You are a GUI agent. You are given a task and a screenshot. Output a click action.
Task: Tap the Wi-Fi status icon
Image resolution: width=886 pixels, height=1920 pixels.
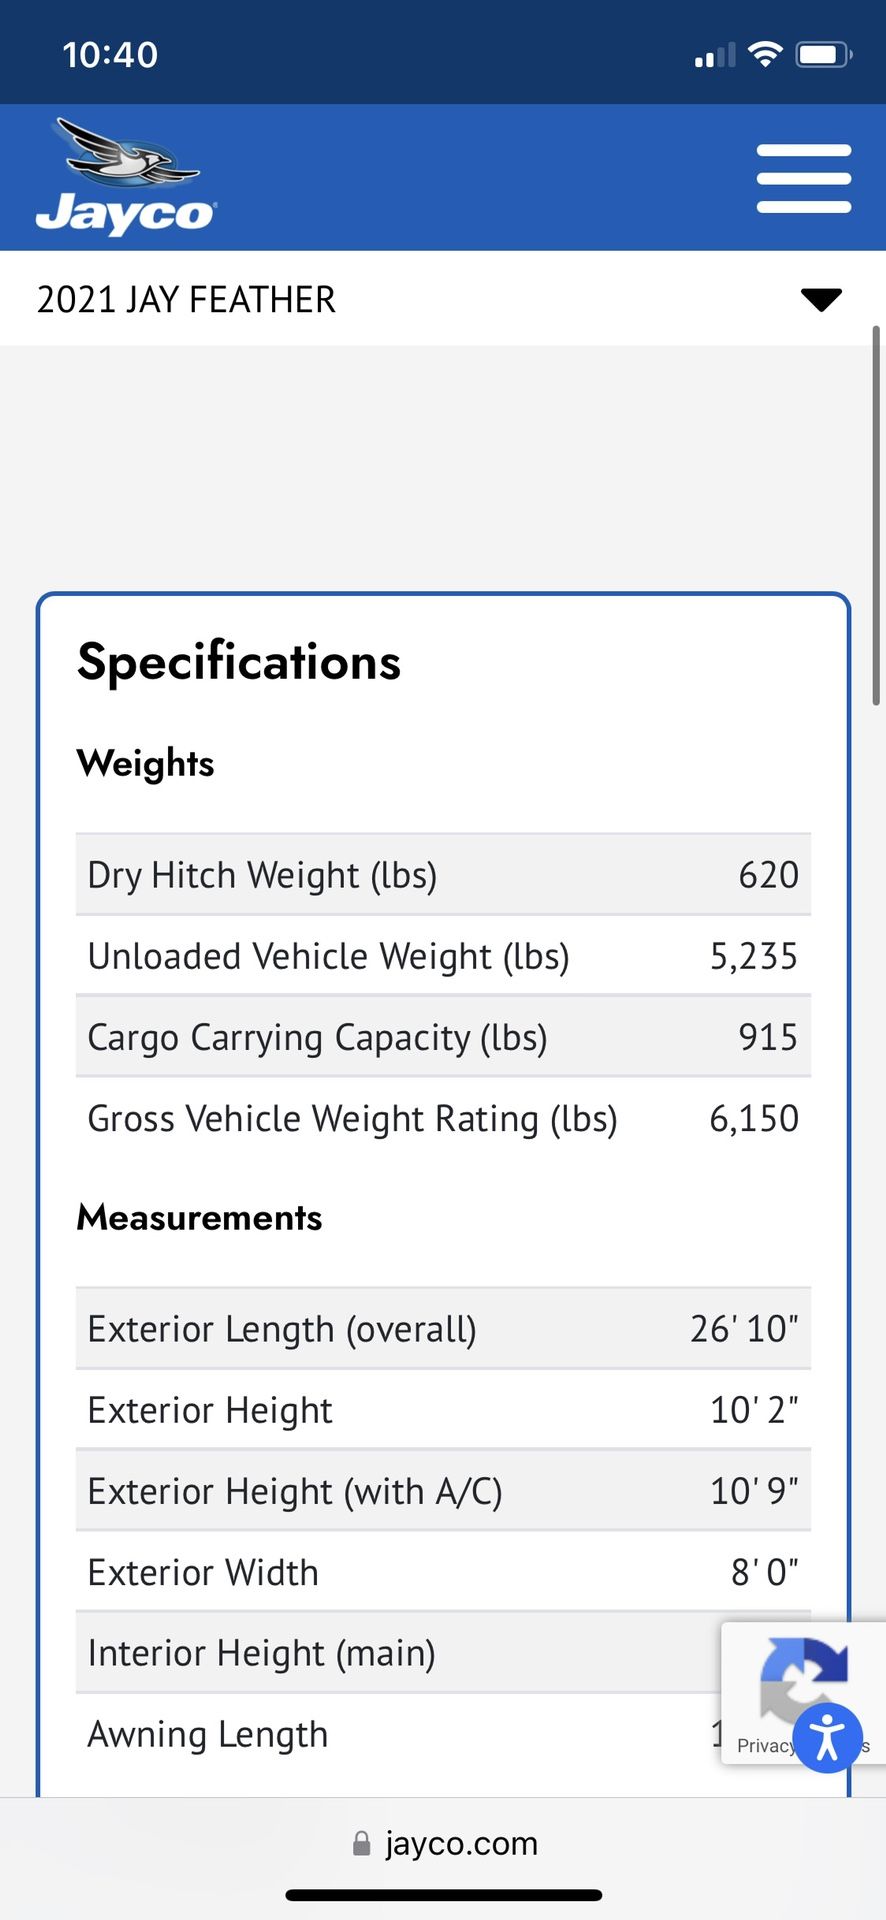click(765, 54)
